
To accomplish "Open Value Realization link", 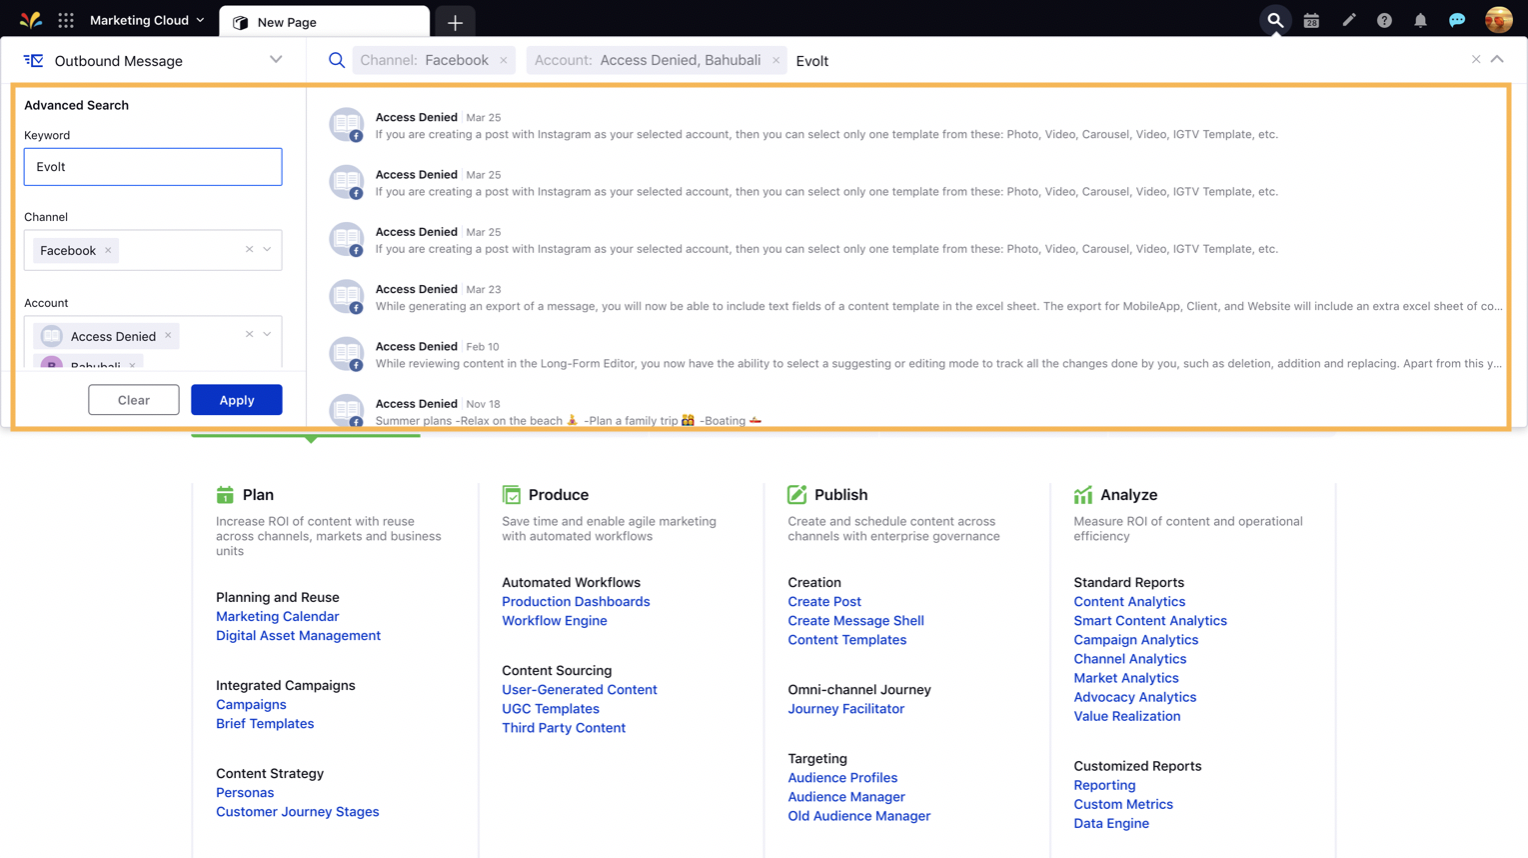I will 1127,716.
